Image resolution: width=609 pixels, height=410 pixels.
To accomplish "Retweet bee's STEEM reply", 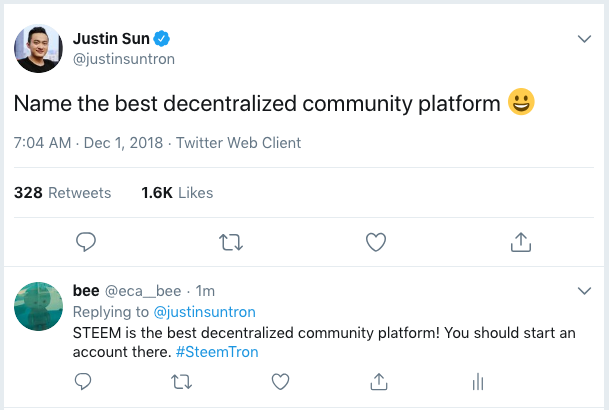I will [182, 381].
